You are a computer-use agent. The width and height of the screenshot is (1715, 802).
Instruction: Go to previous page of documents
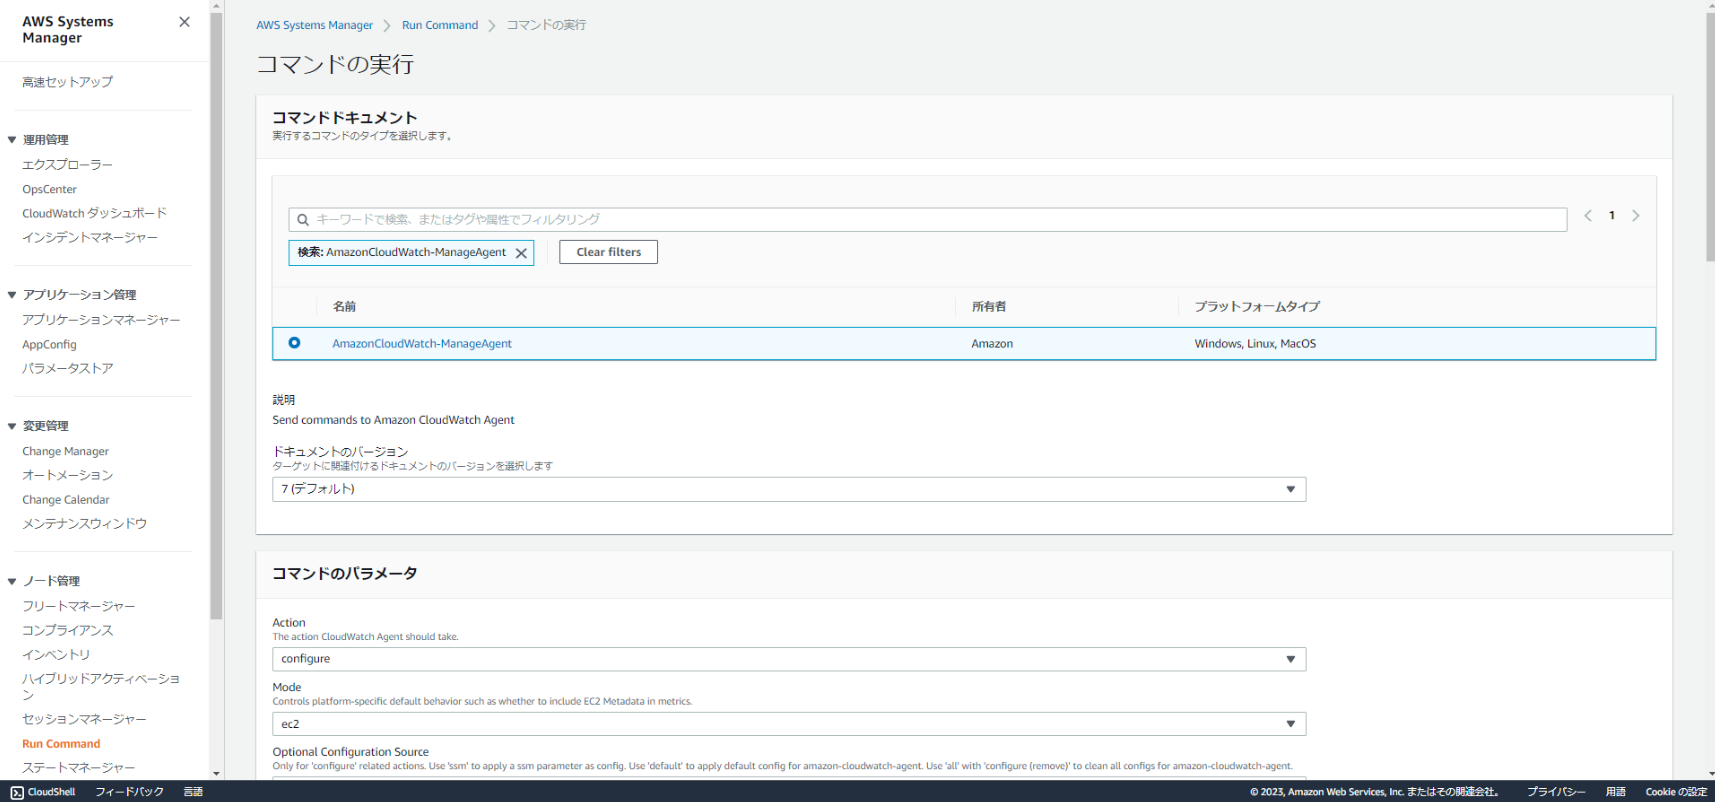pos(1588,216)
